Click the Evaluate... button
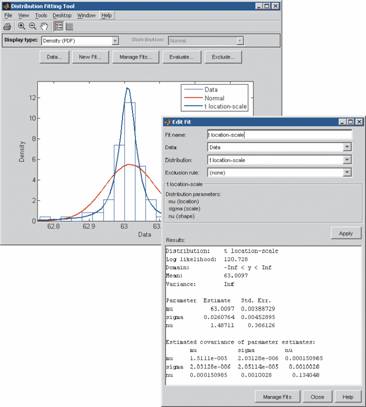The width and height of the screenshot is (366, 407). [182, 57]
